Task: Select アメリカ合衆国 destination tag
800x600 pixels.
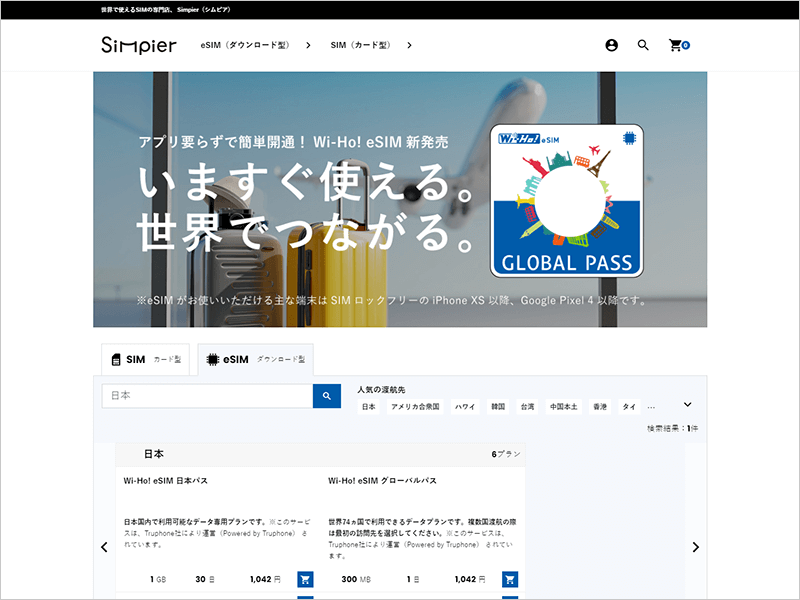Action: [x=415, y=407]
